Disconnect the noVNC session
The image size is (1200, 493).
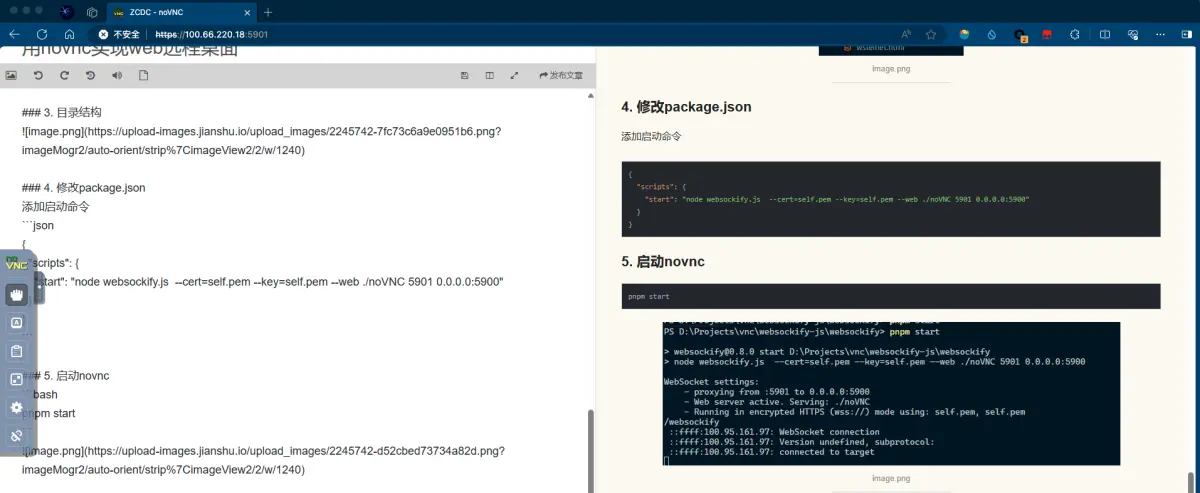point(16,436)
